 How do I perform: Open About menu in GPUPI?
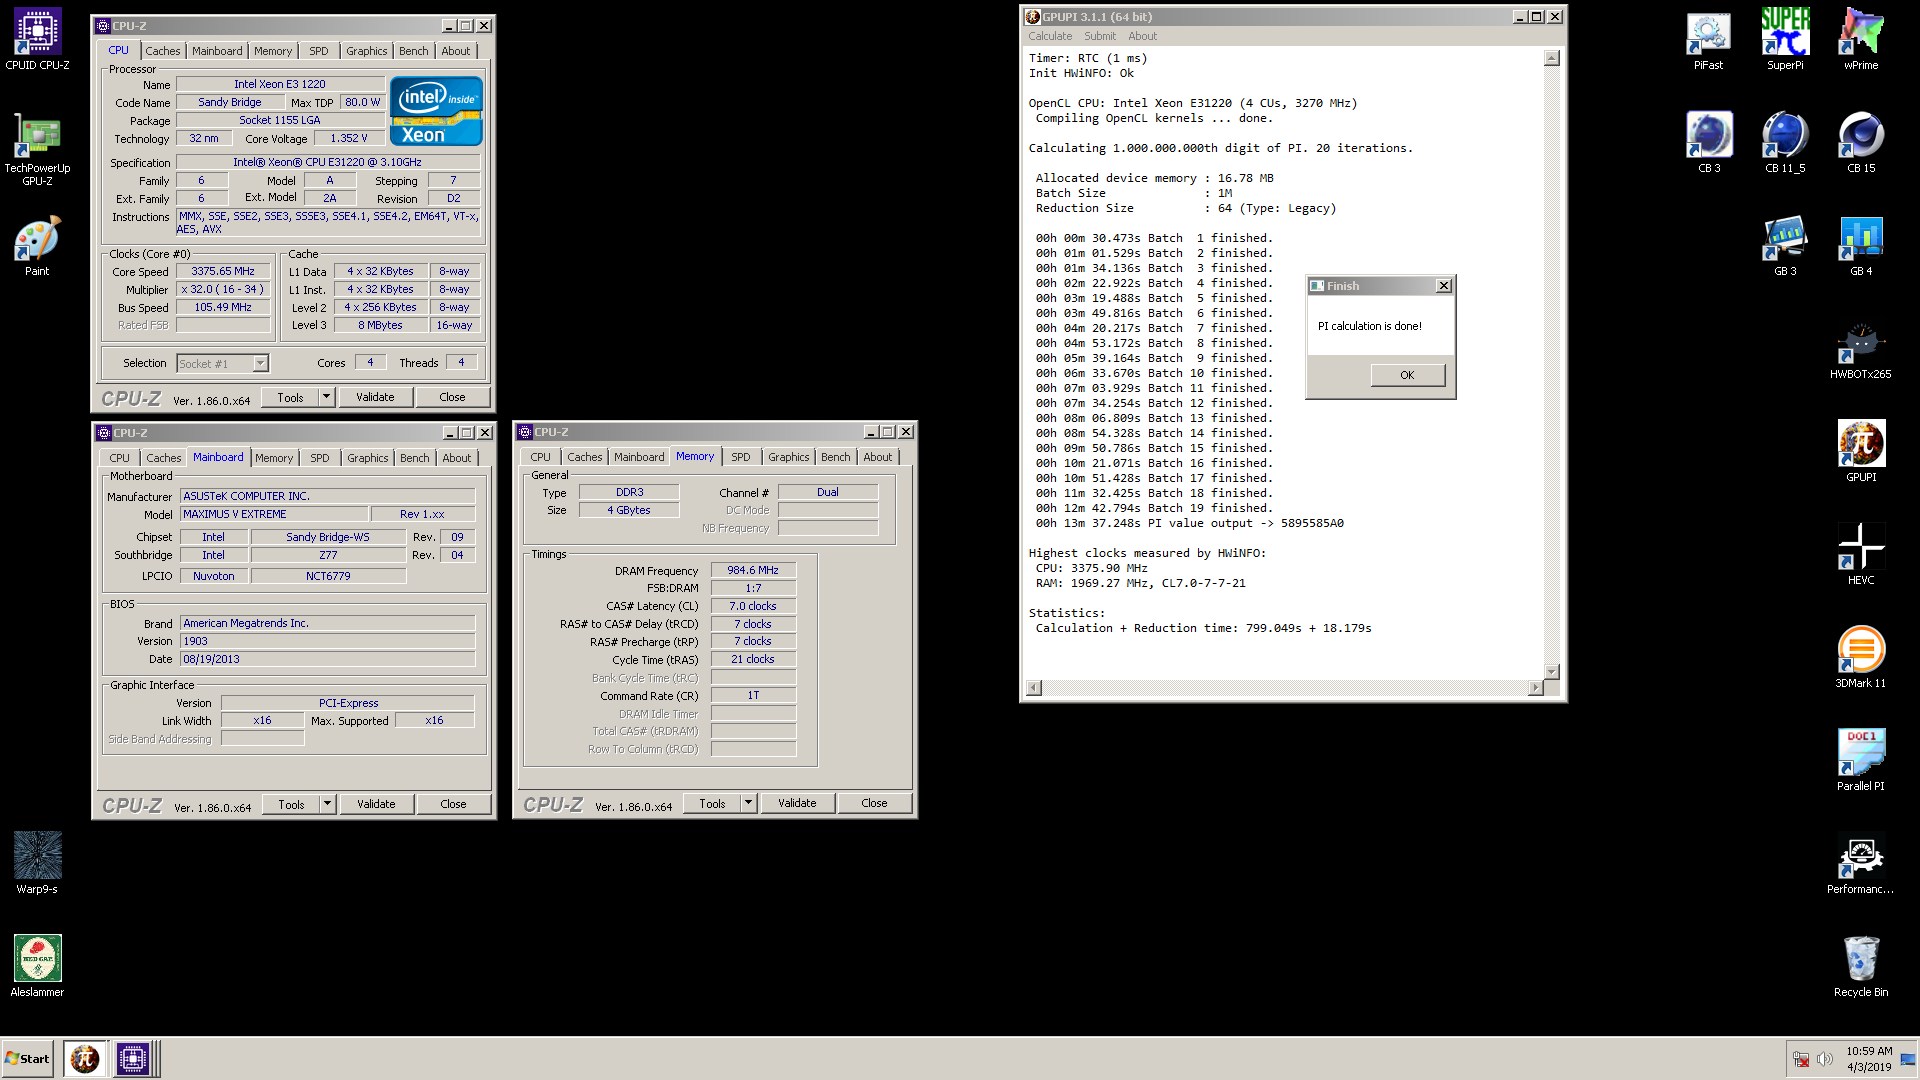coord(1142,36)
